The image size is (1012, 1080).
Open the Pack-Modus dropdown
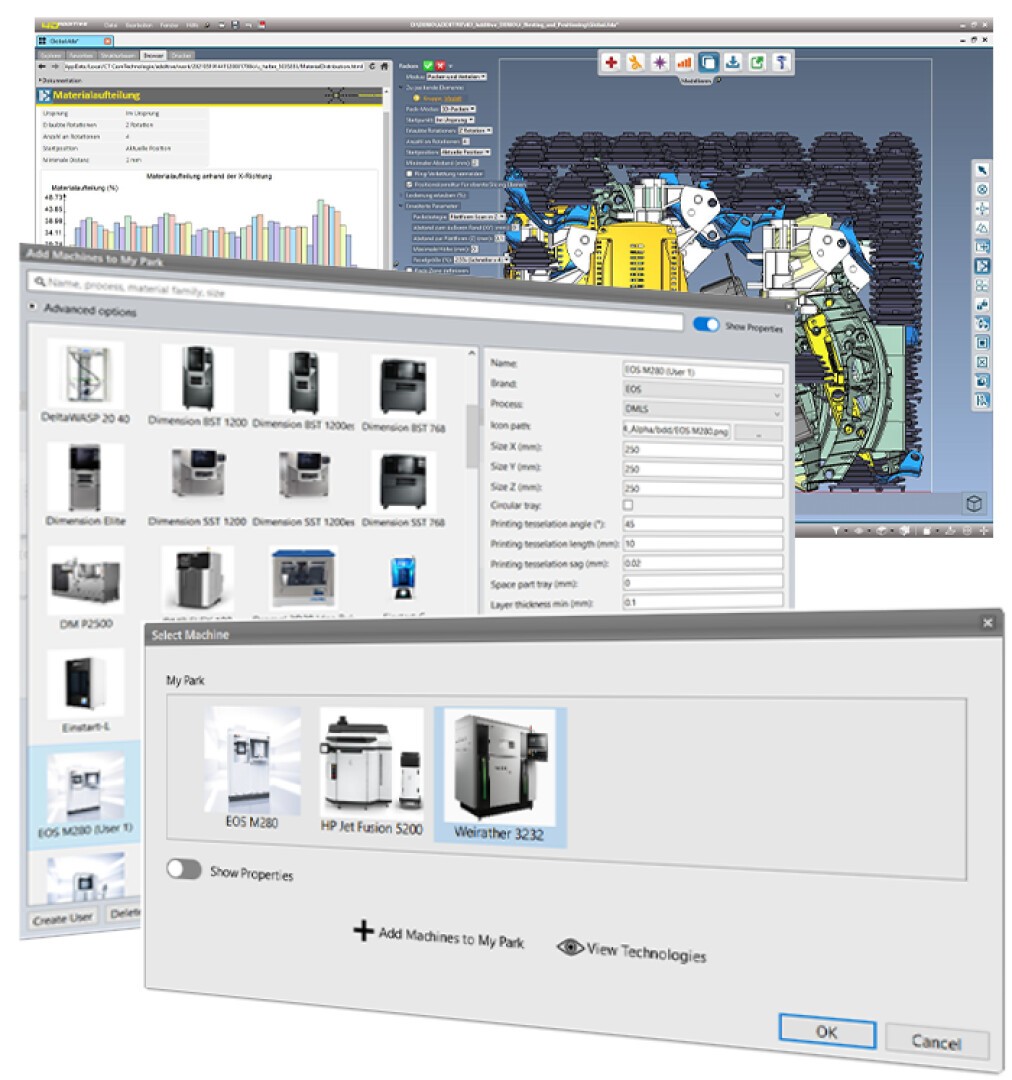458,109
